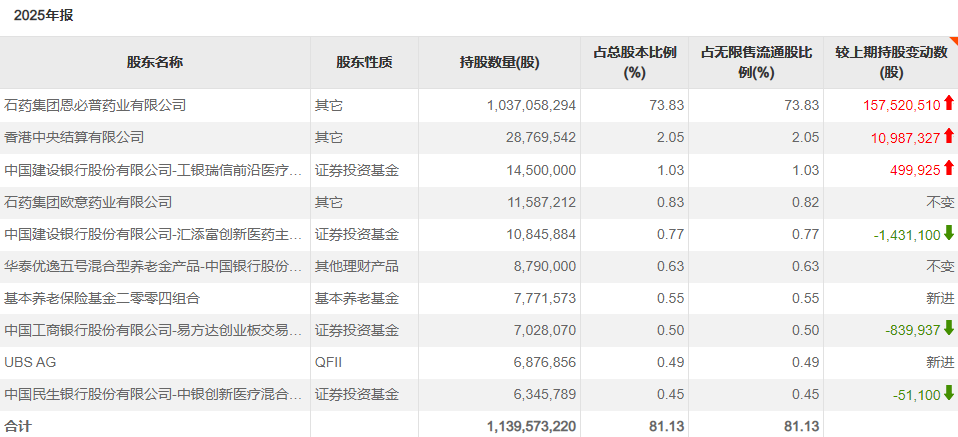This screenshot has width=958, height=437.
Task: Click the 占总股本比例(%) column header
Action: pyautogui.click(x=634, y=62)
